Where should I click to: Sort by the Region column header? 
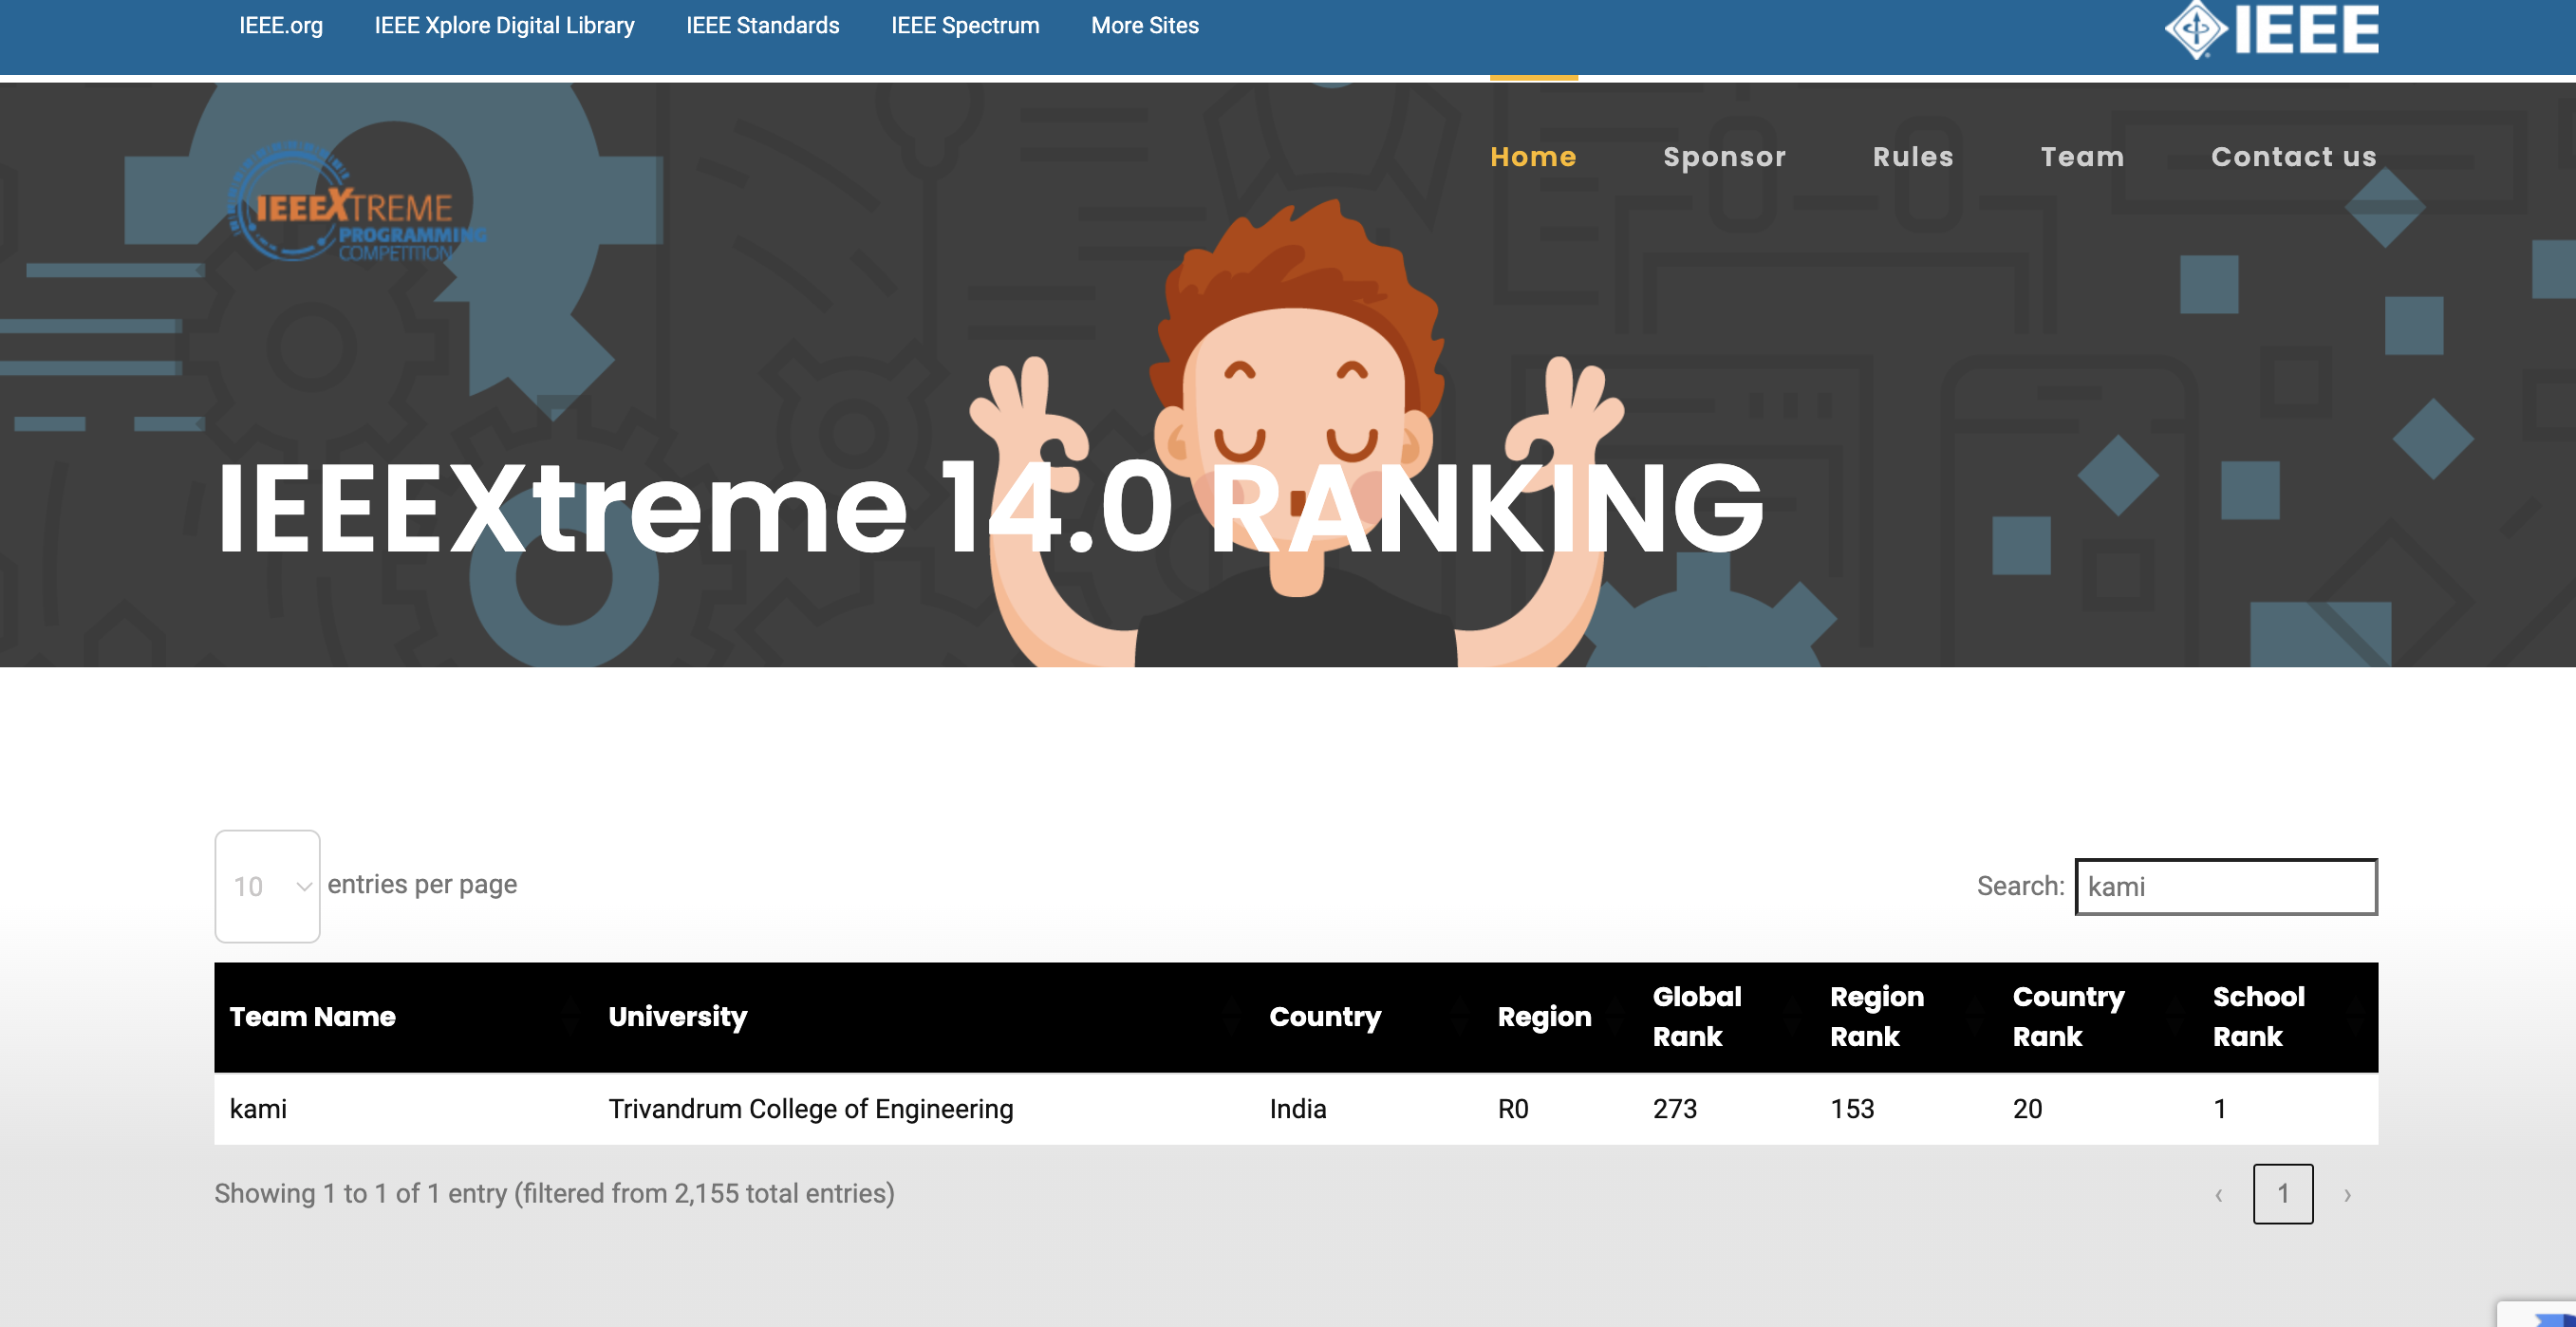[x=1560, y=1017]
